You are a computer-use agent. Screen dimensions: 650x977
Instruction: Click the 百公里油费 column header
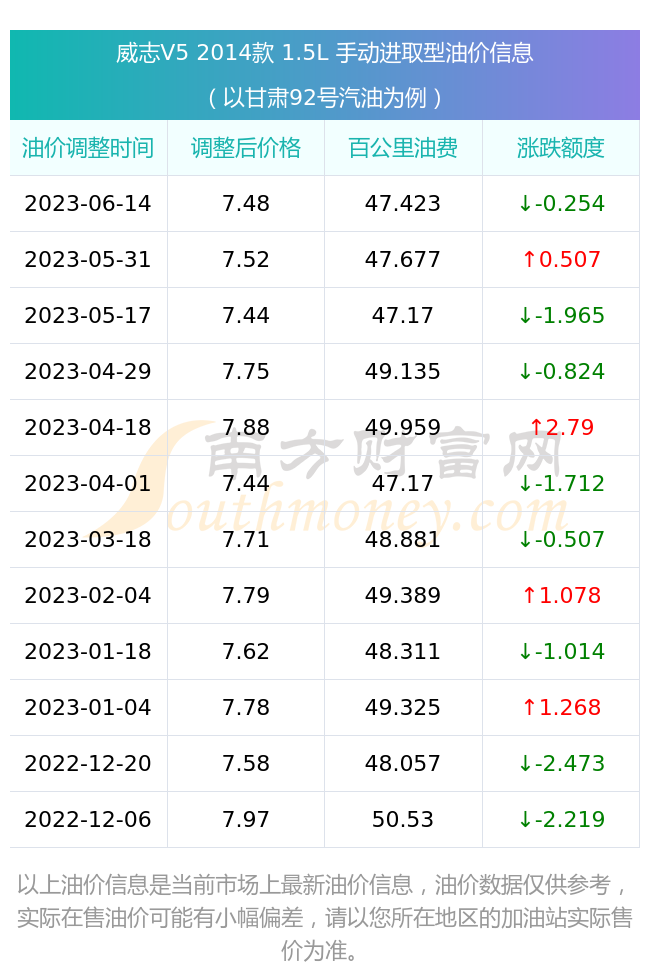403,148
